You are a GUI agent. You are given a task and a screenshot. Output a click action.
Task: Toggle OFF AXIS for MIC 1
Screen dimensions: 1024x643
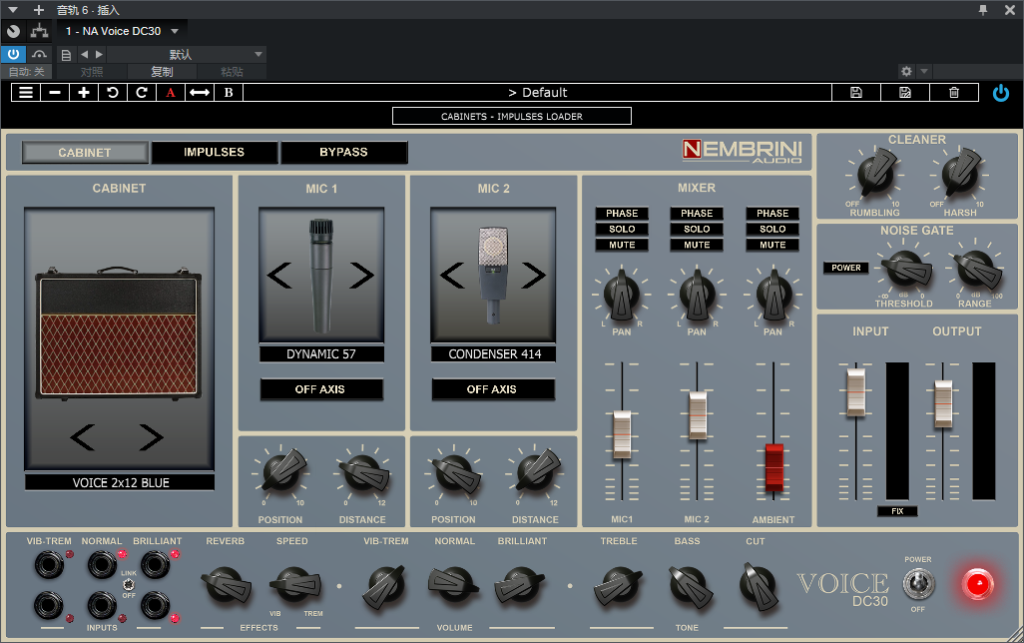tap(321, 389)
